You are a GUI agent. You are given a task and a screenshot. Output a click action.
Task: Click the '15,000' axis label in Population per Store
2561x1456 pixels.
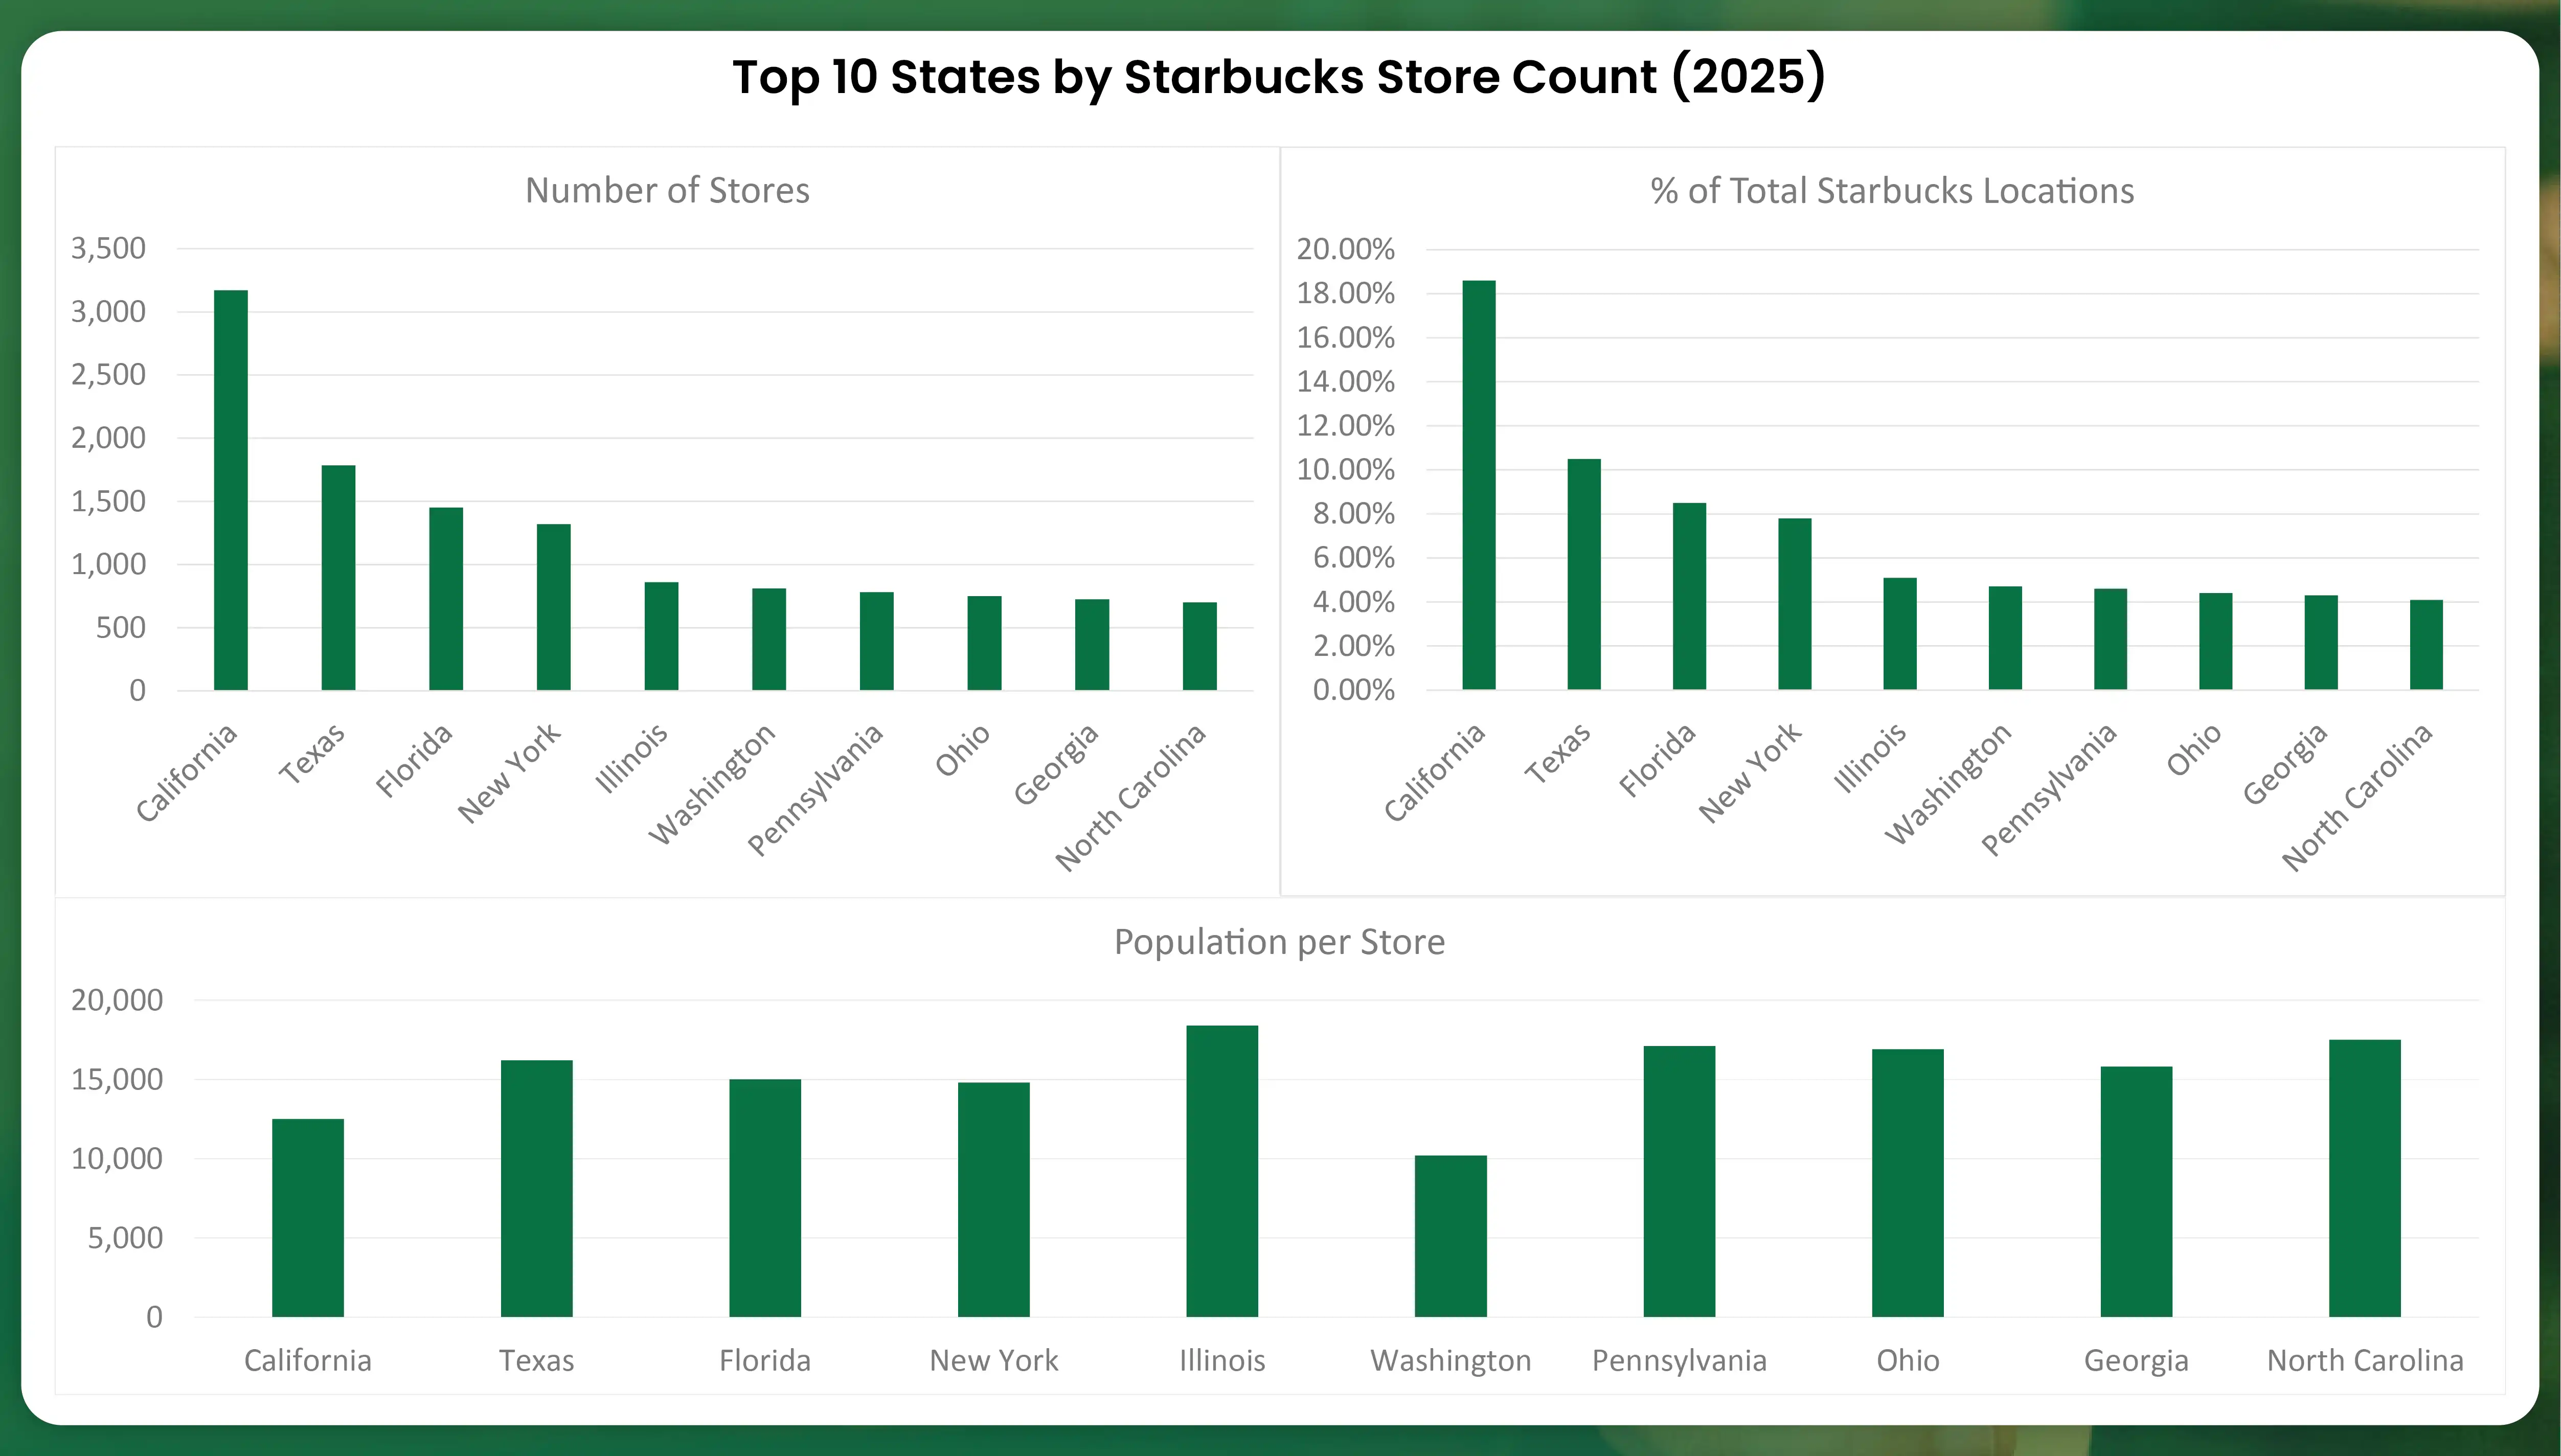point(117,1079)
